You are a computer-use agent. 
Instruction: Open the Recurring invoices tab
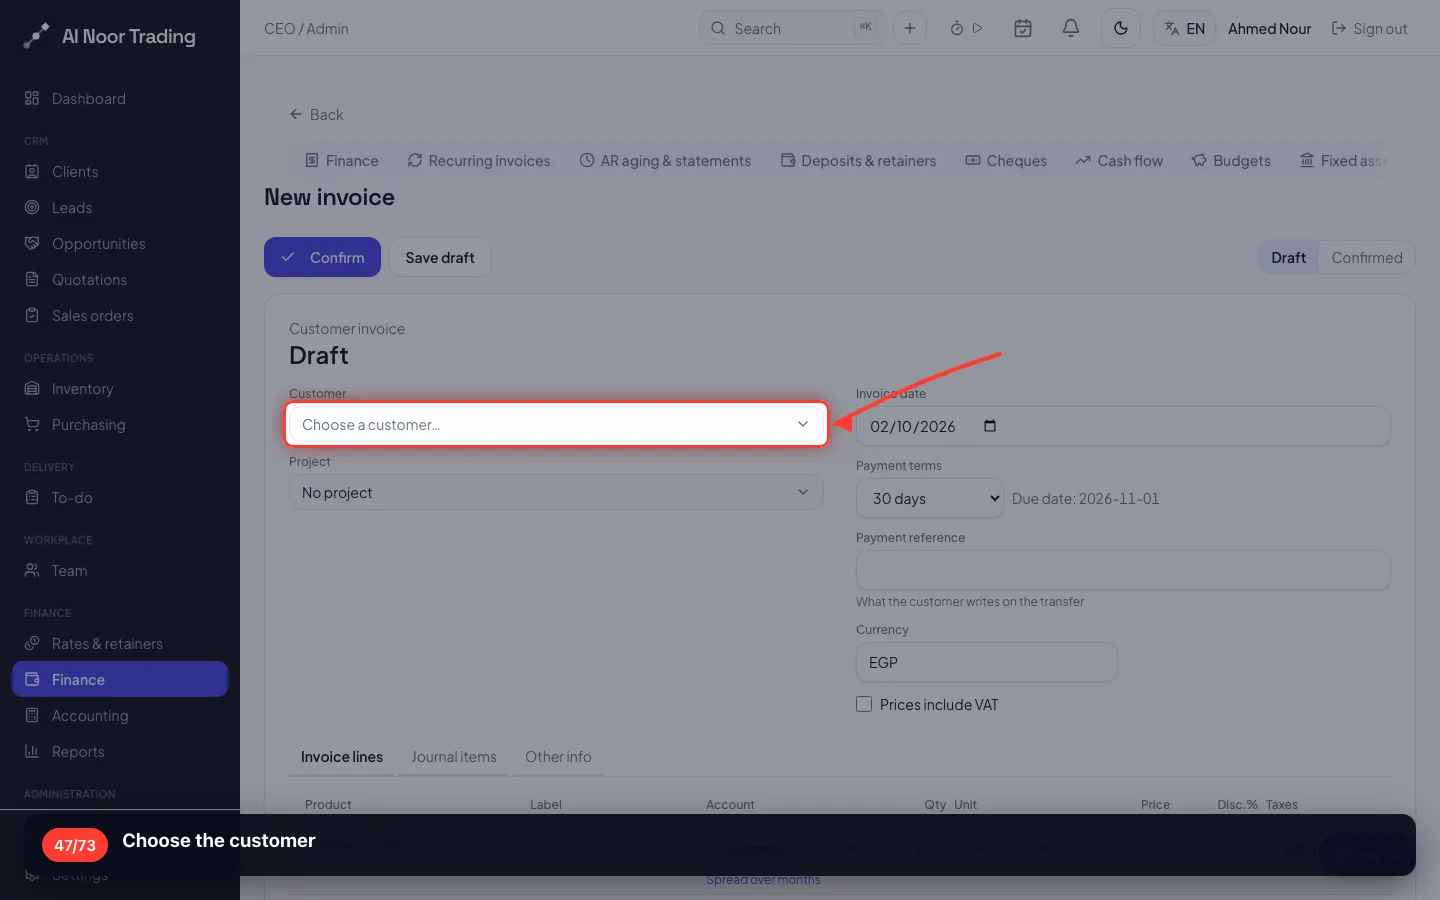point(479,160)
